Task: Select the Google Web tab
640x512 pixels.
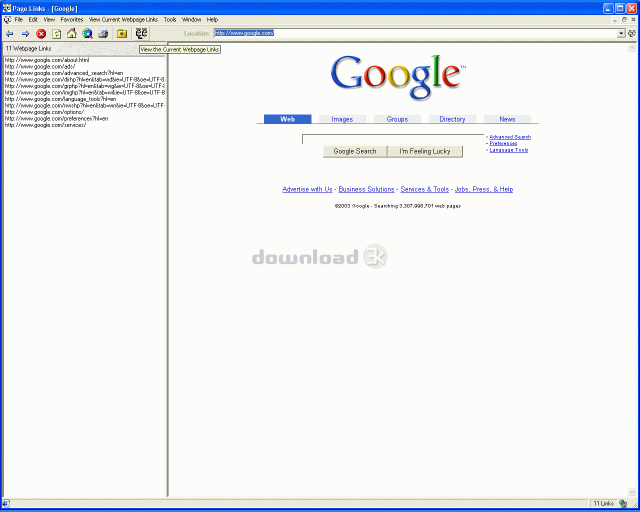Action: 287,119
